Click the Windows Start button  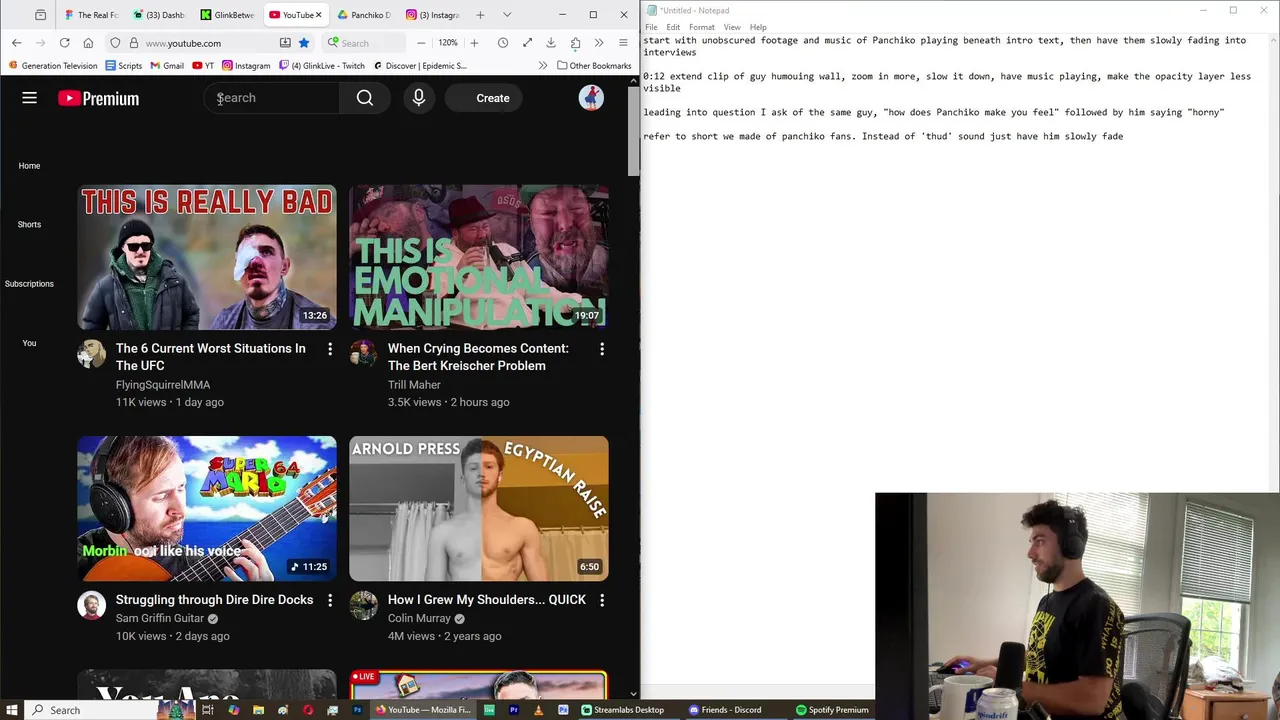[12, 710]
